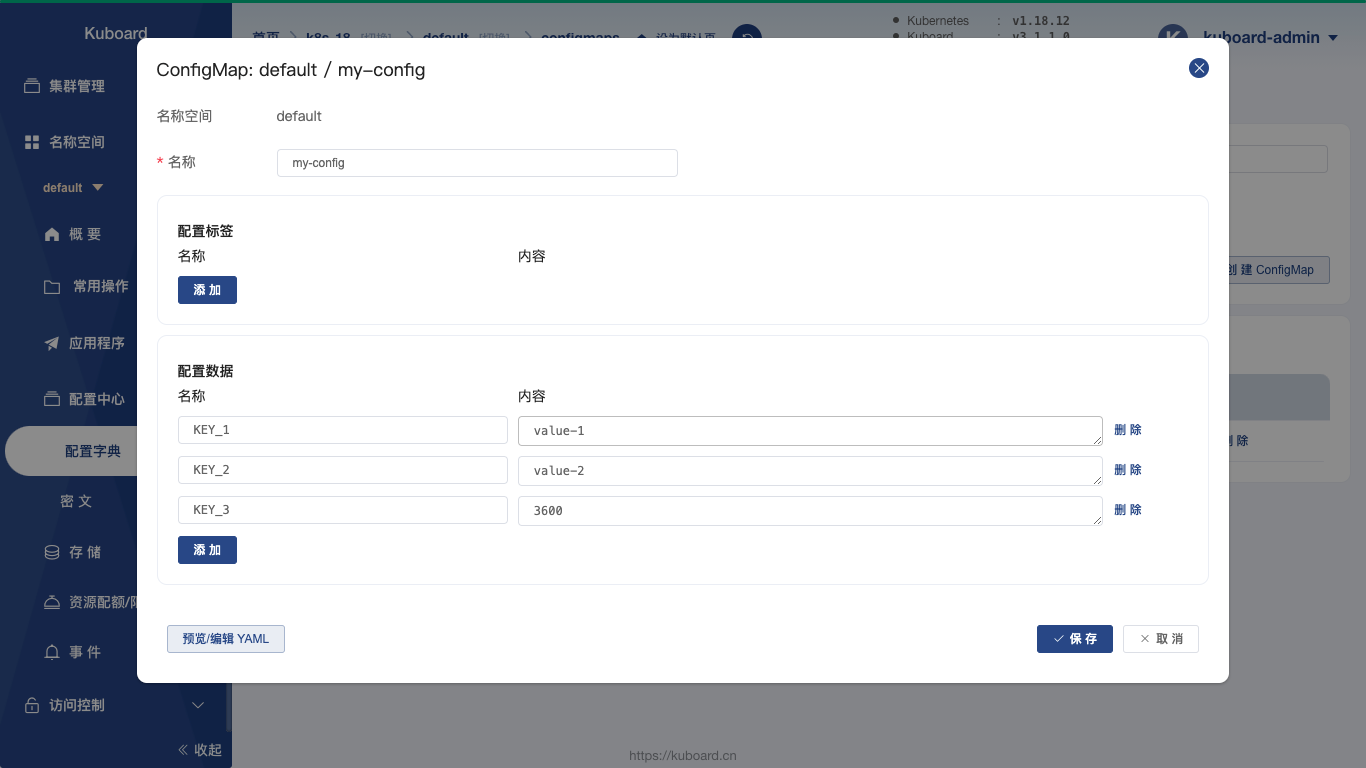Expand 访问控制 chevron in sidebar

coord(198,705)
